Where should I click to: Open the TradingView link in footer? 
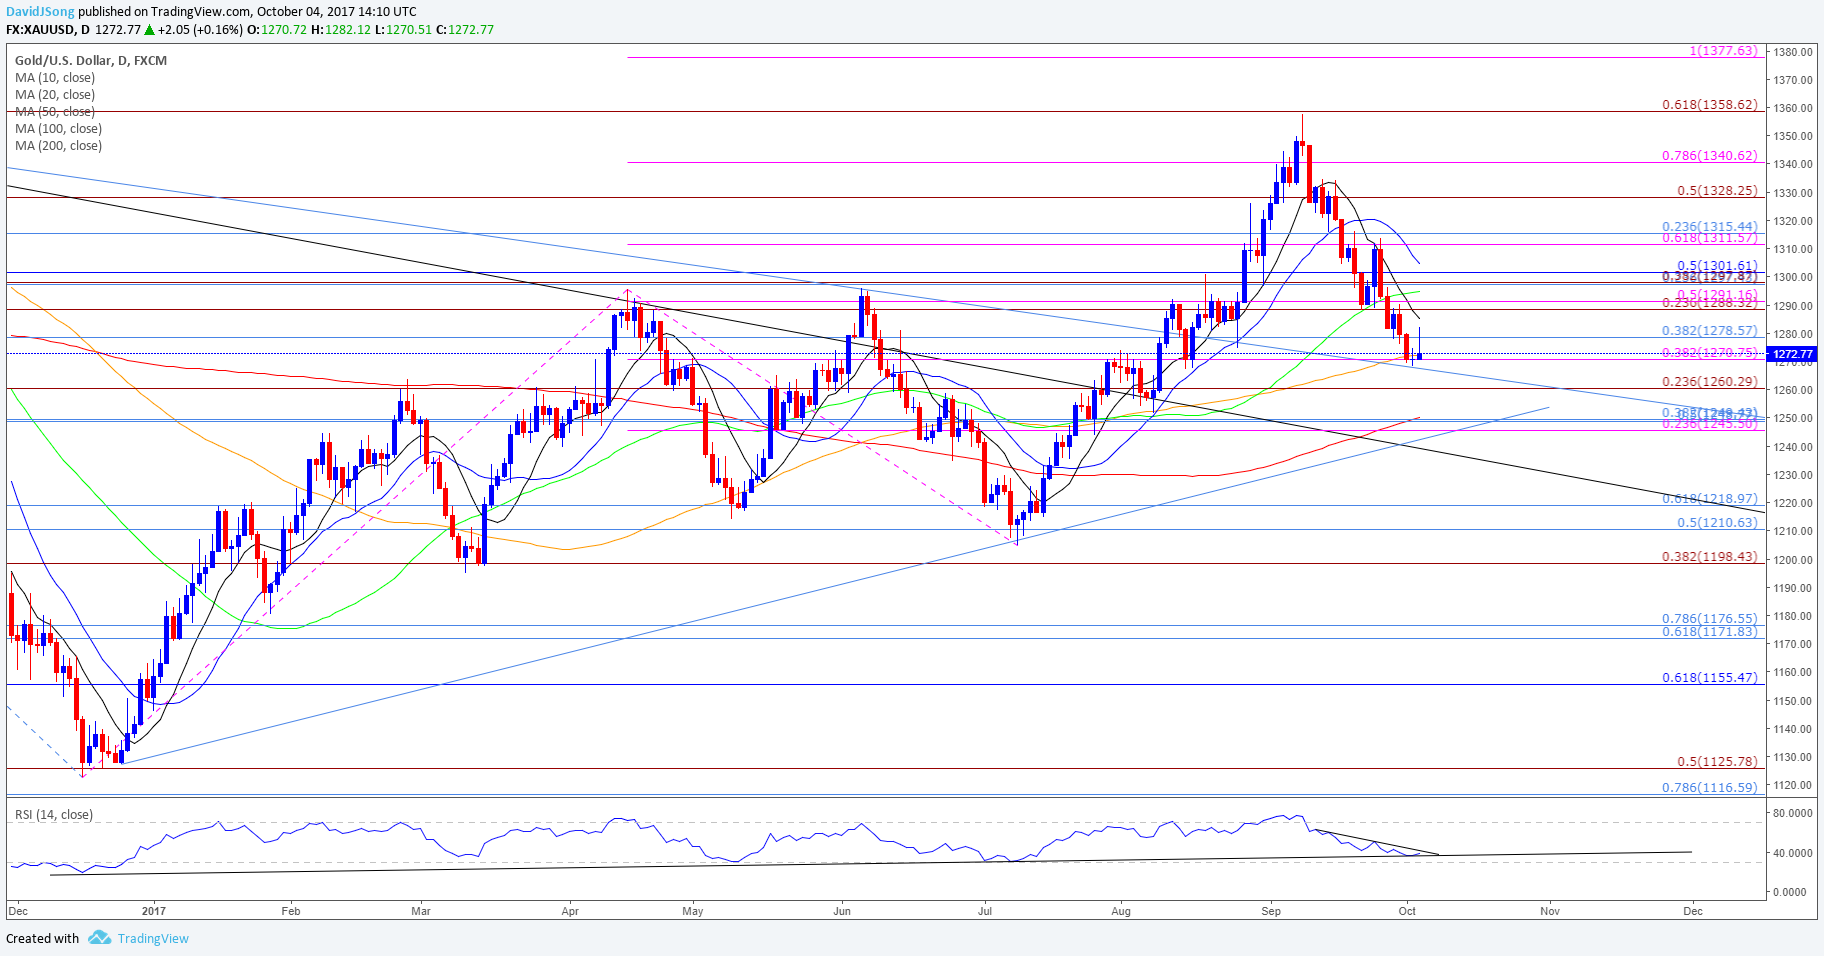click(153, 938)
